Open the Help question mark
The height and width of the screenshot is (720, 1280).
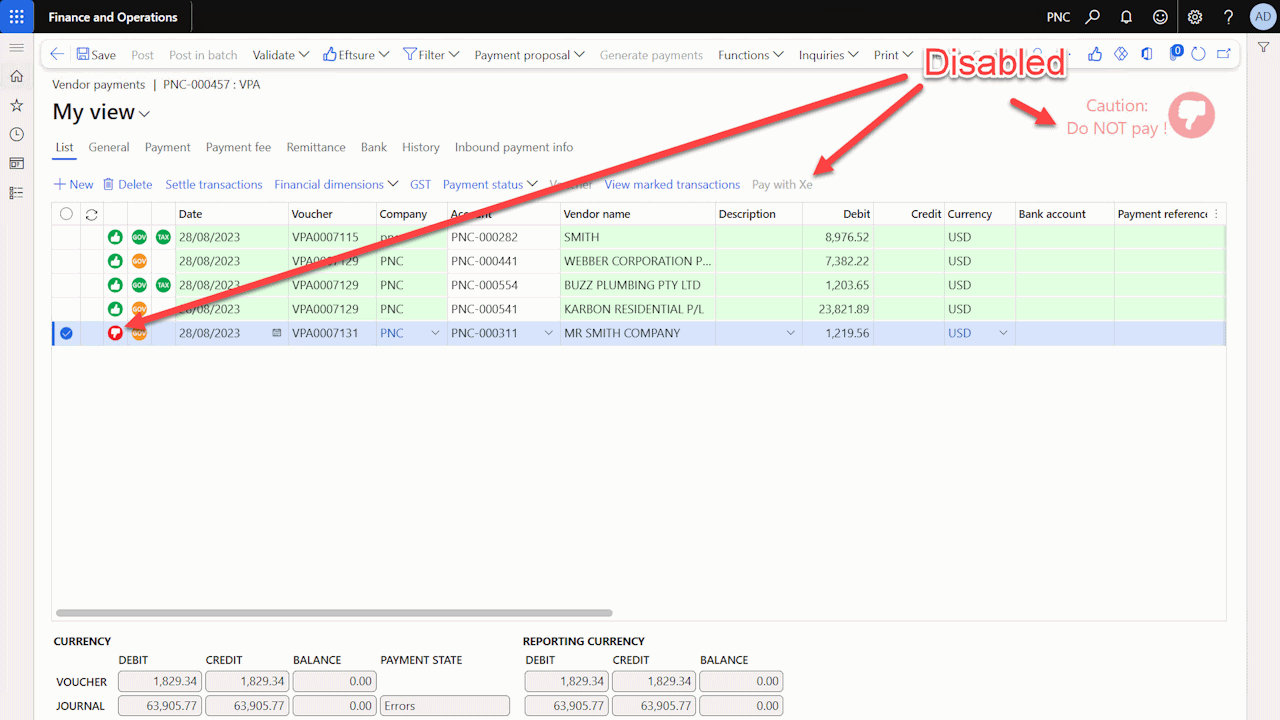pos(1229,17)
